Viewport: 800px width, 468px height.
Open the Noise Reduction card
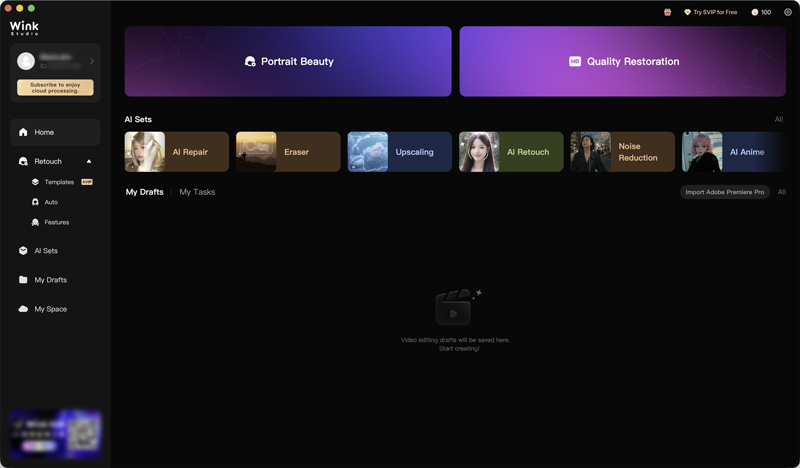[x=622, y=152]
